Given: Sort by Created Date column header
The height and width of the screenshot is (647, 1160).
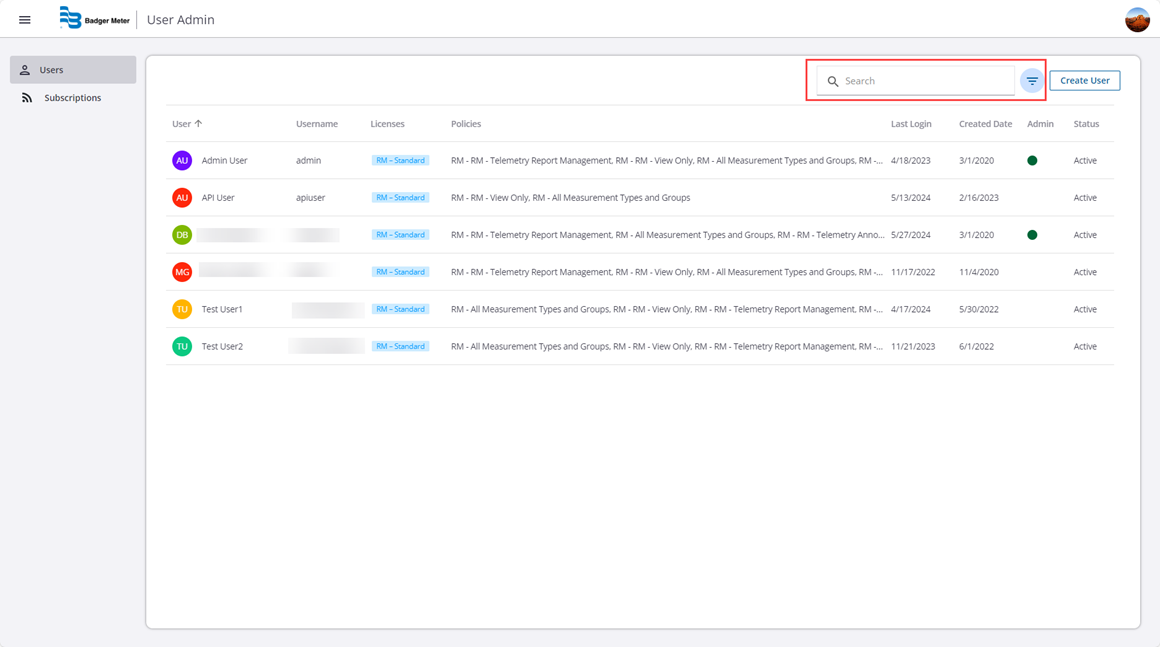Looking at the screenshot, I should (985, 124).
